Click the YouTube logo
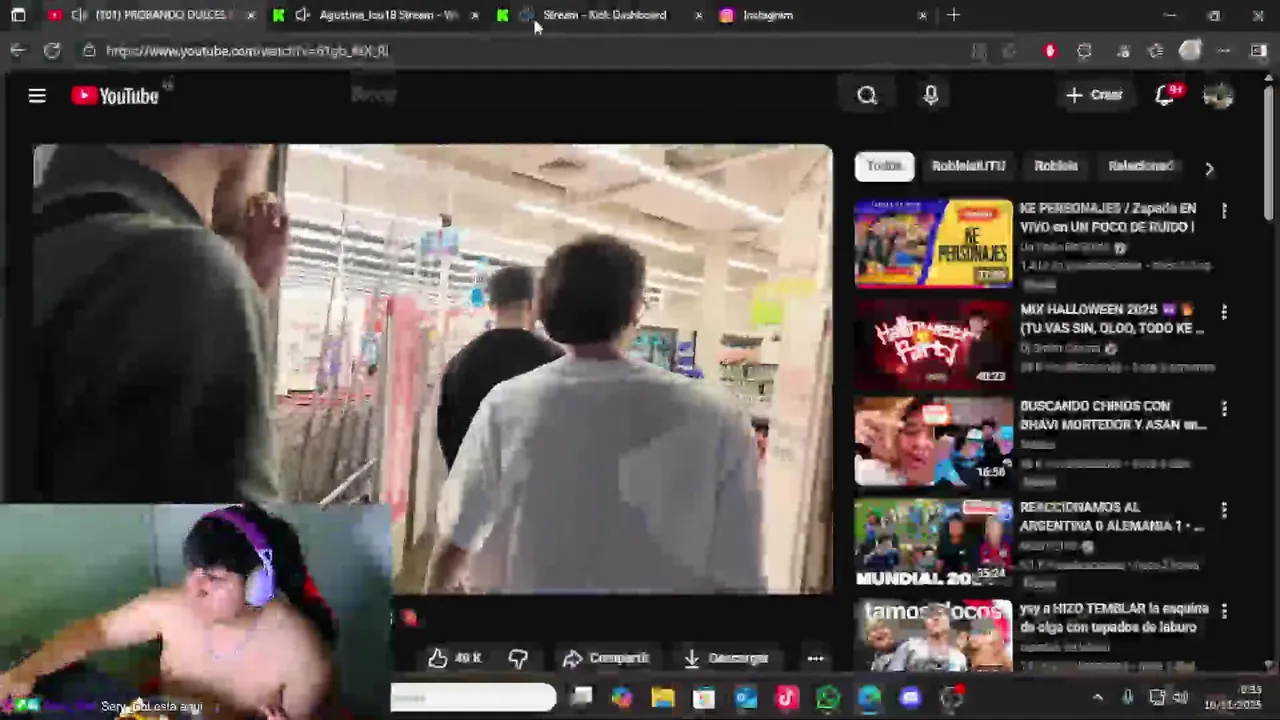Viewport: 1280px width, 720px height. click(x=115, y=96)
